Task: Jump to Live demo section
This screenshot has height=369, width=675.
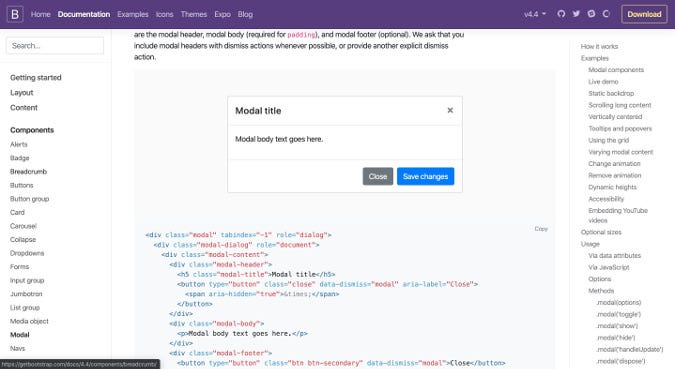Action: [x=603, y=81]
